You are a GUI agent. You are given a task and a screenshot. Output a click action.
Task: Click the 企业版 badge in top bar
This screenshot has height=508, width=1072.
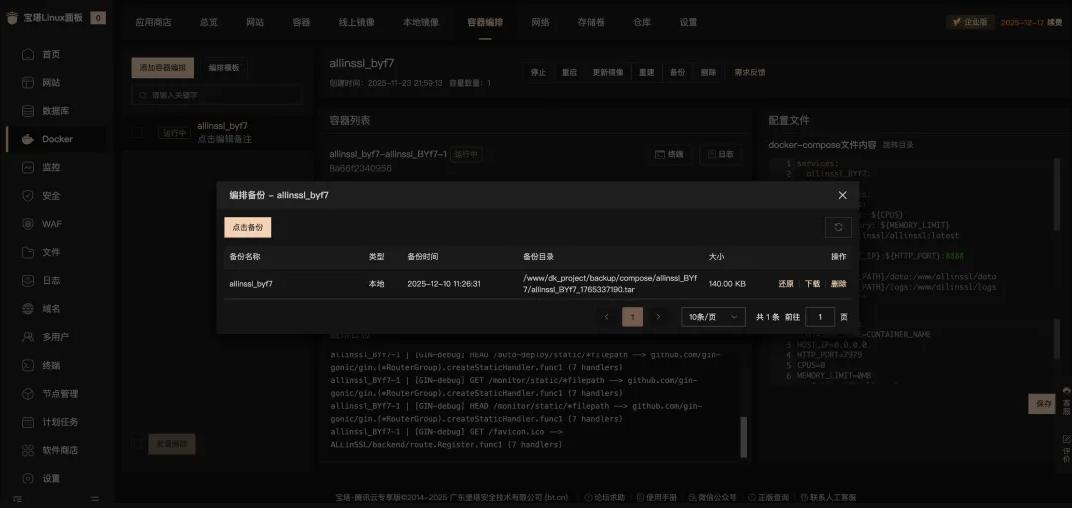pyautogui.click(x=969, y=22)
